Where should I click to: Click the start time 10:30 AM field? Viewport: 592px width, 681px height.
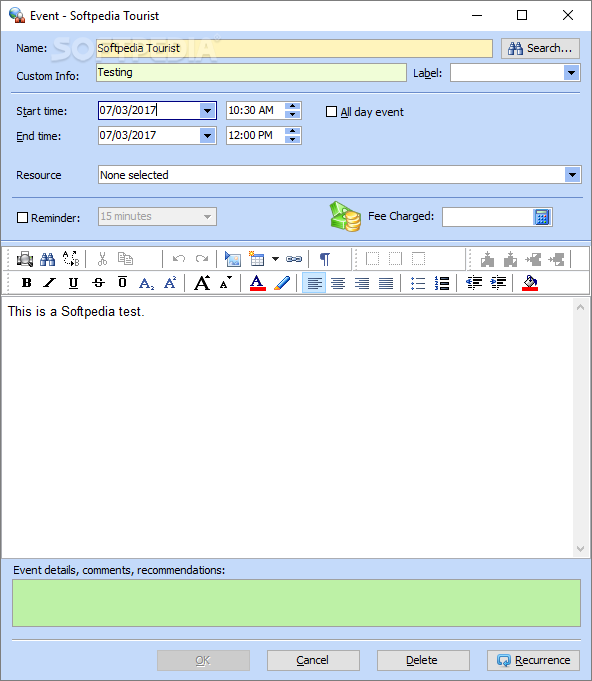pos(255,111)
